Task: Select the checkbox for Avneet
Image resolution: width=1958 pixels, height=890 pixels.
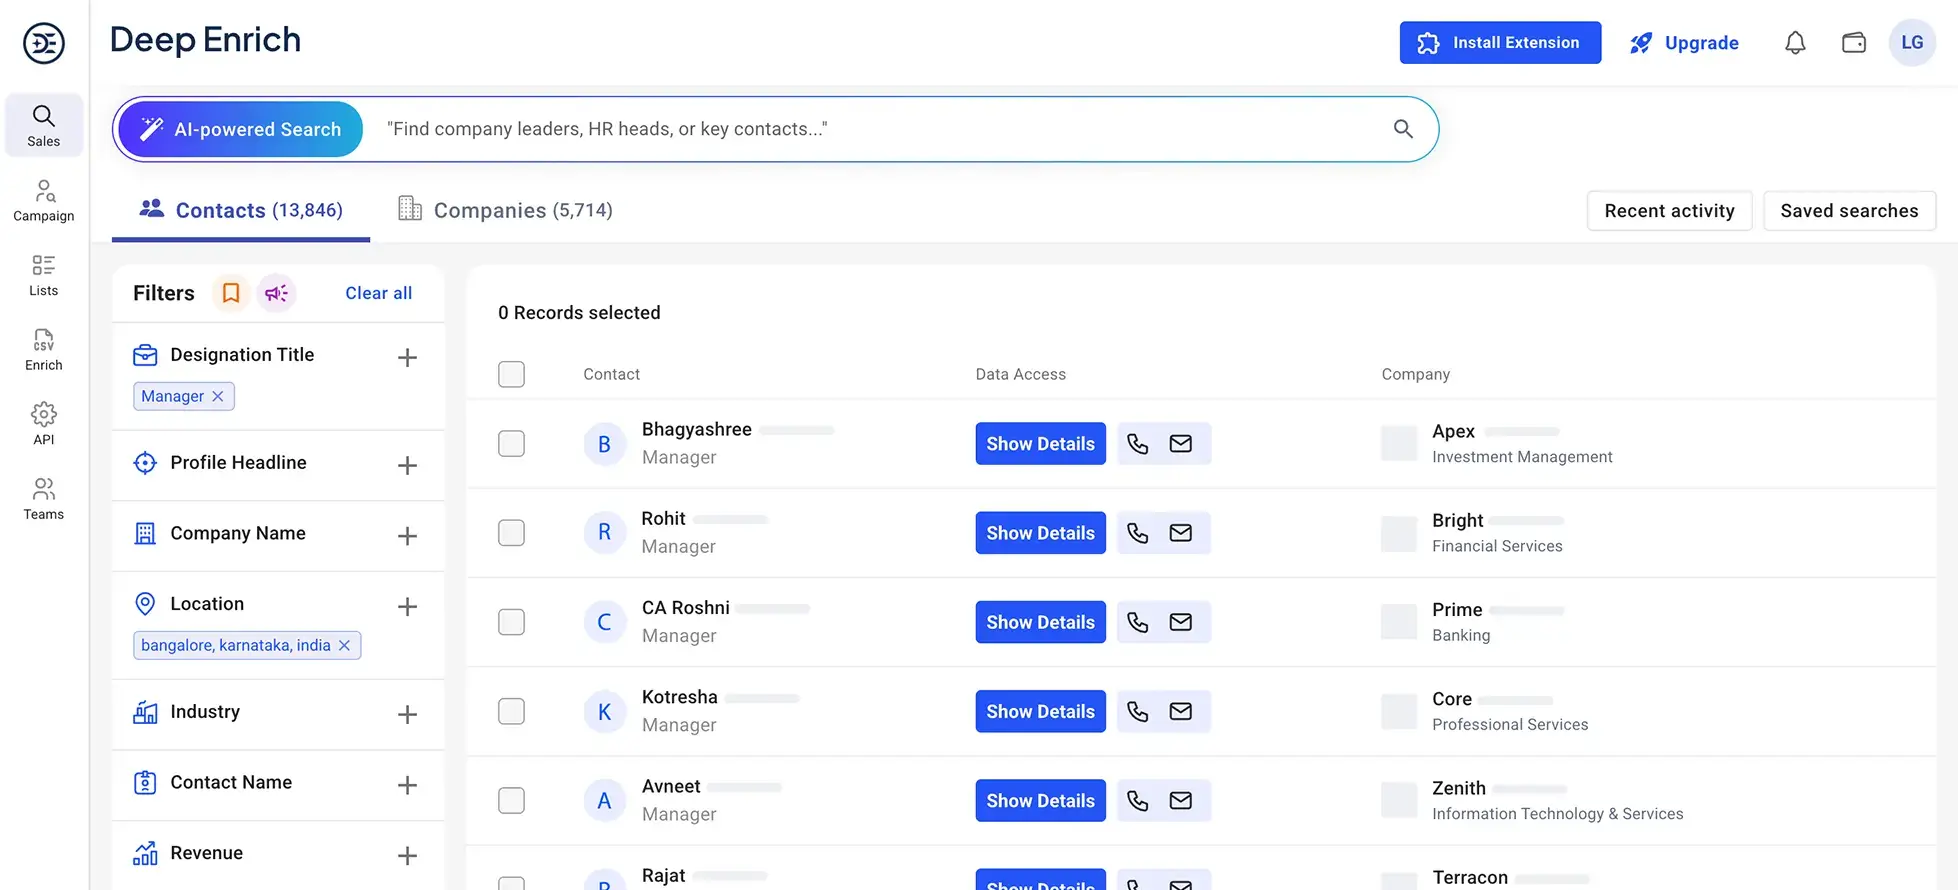Action: [511, 800]
